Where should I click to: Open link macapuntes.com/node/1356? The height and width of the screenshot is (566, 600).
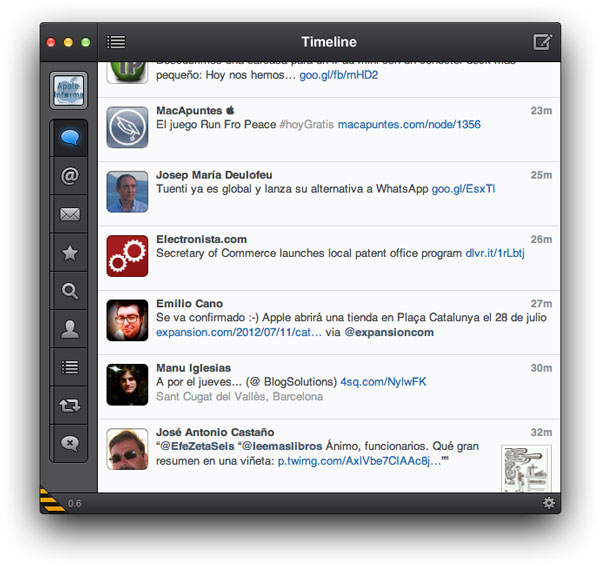point(409,124)
